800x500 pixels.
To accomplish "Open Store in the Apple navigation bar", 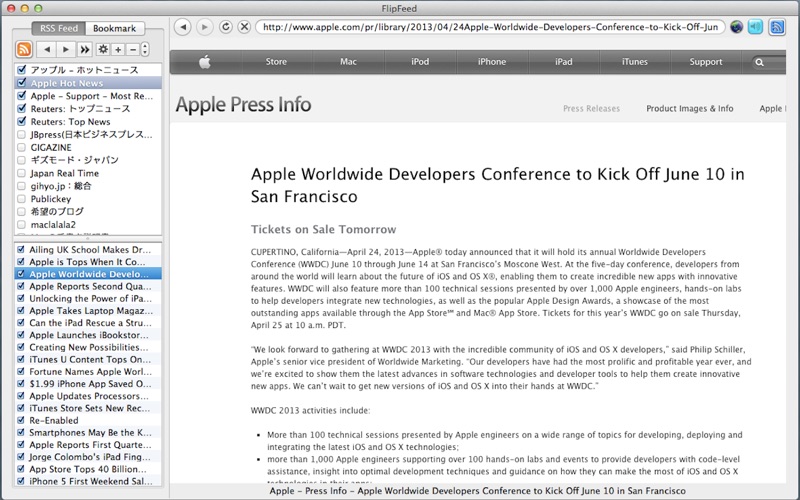I will click(276, 62).
